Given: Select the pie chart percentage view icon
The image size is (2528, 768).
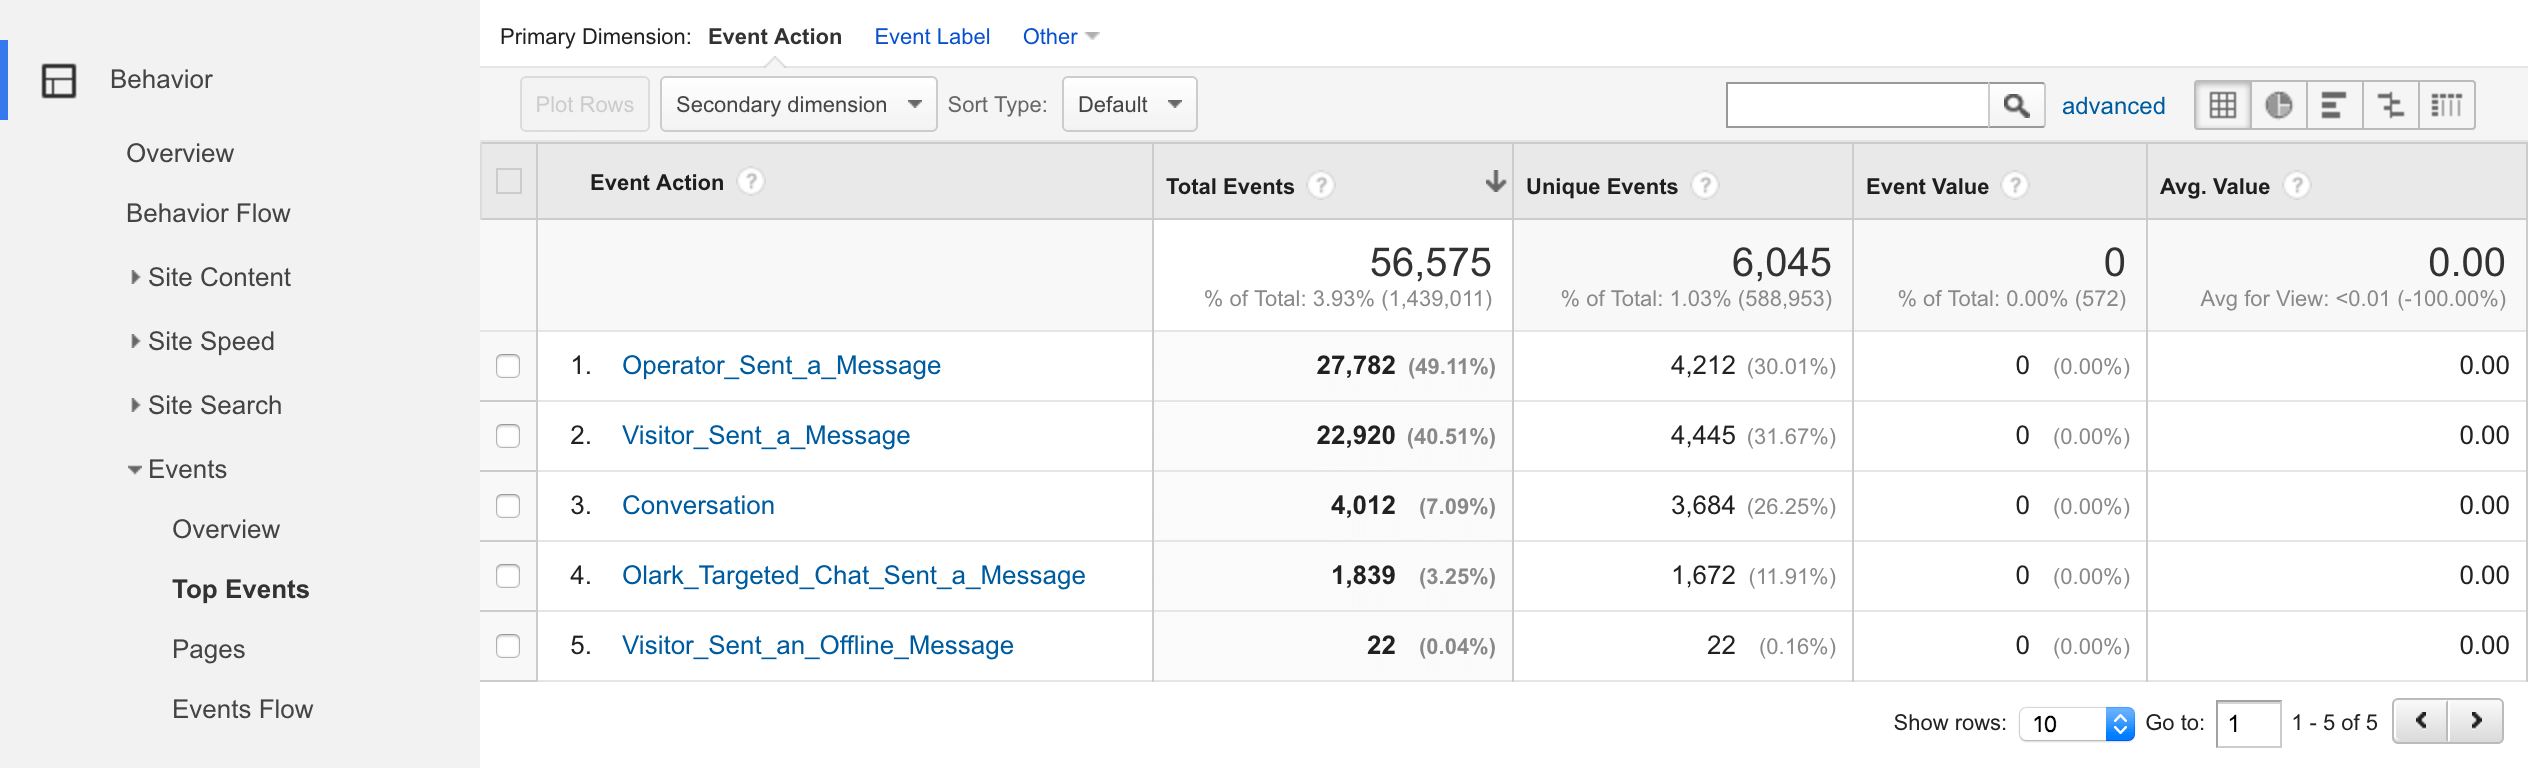Looking at the screenshot, I should click(2278, 105).
